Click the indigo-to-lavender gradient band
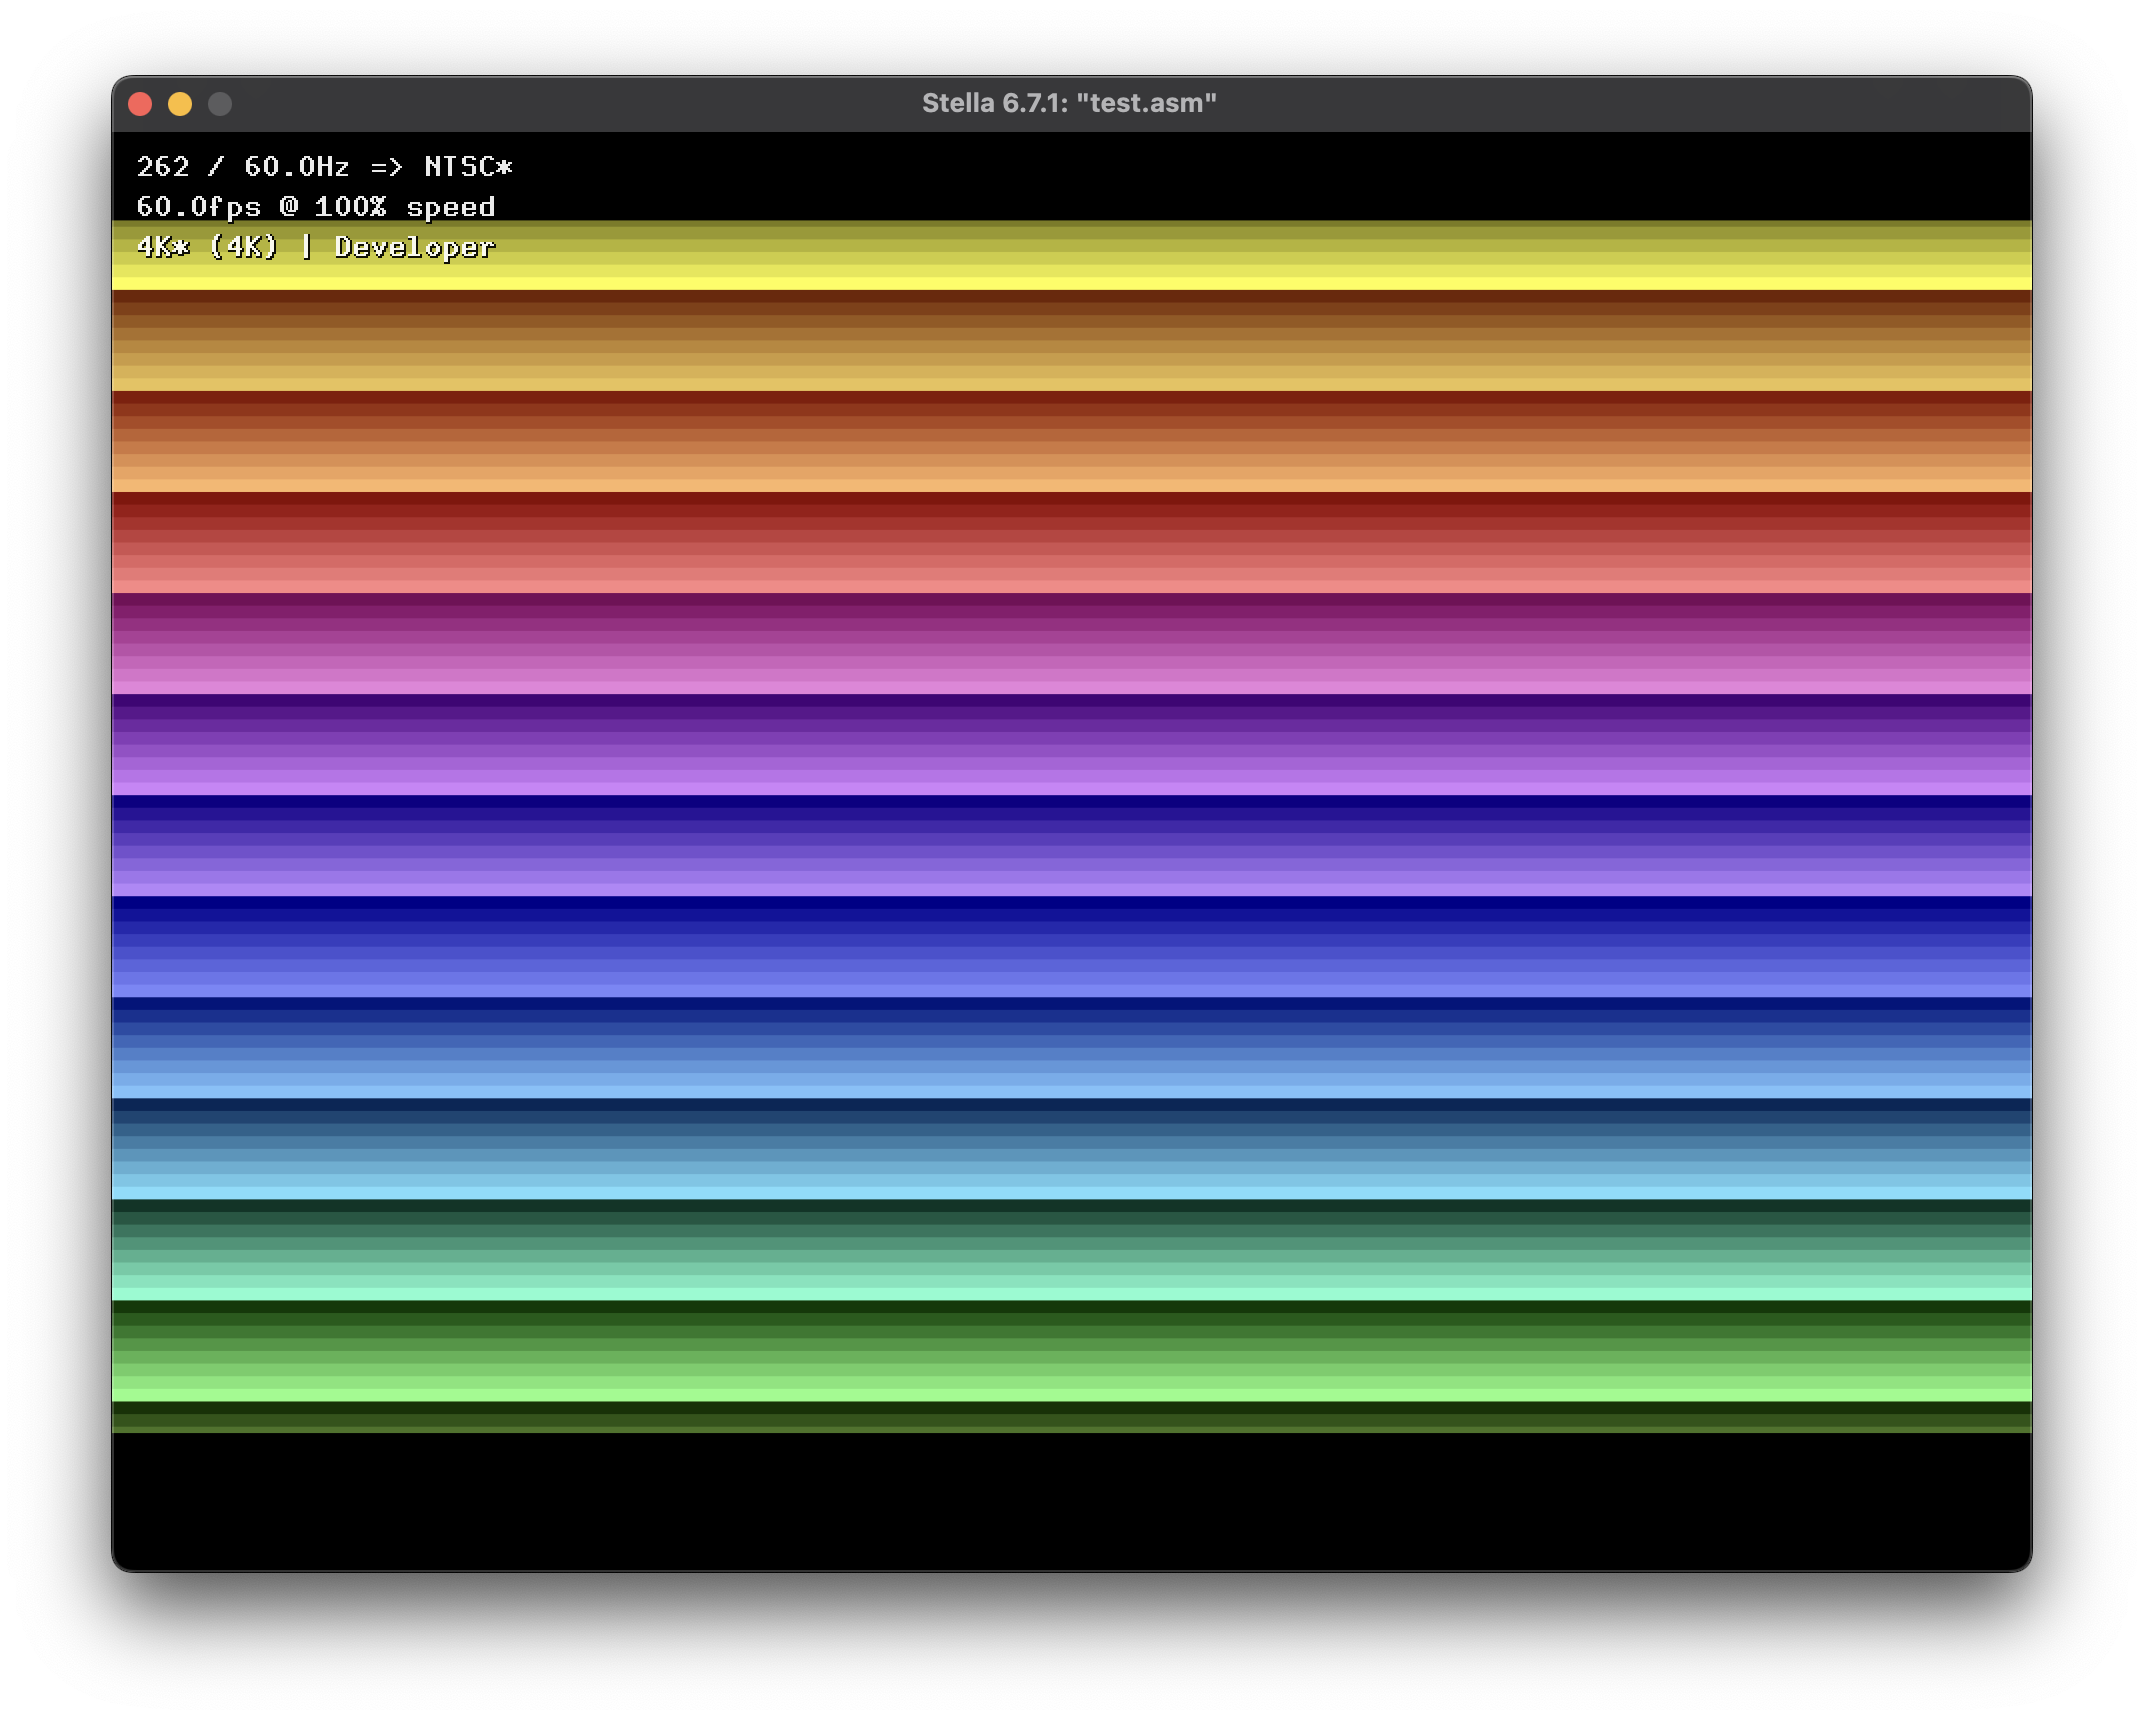Screen dimensions: 2144x1720 [x=1072, y=845]
